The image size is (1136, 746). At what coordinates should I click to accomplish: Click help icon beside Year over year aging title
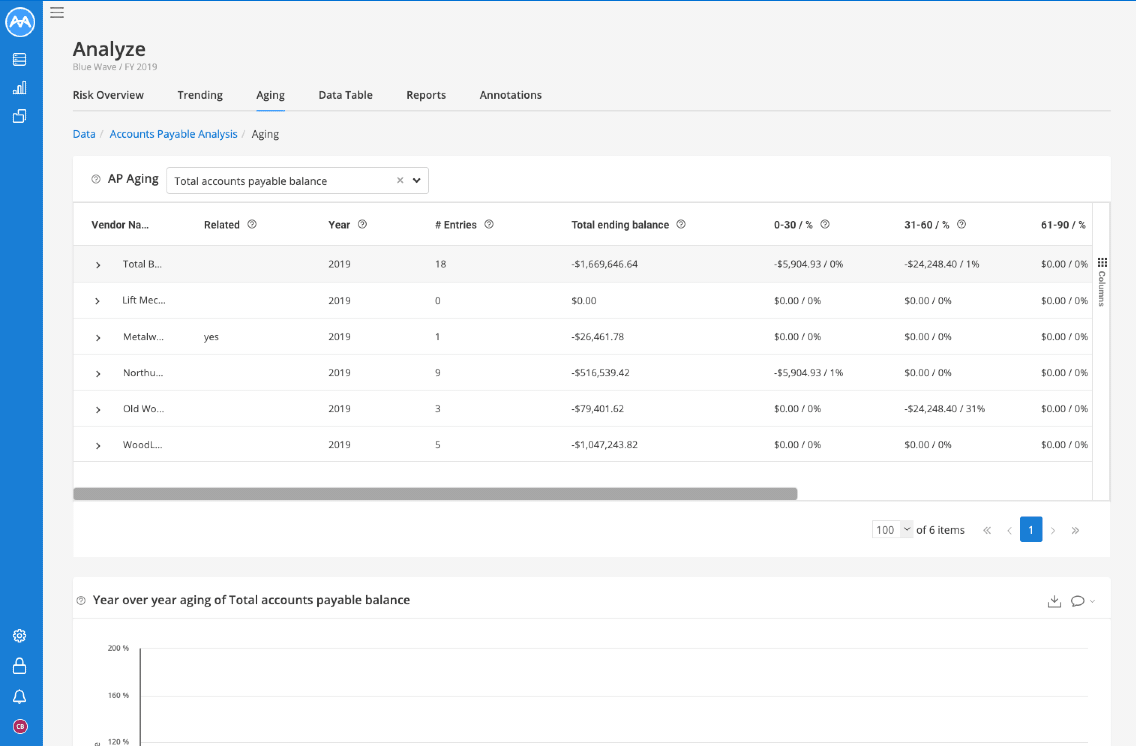(x=81, y=600)
